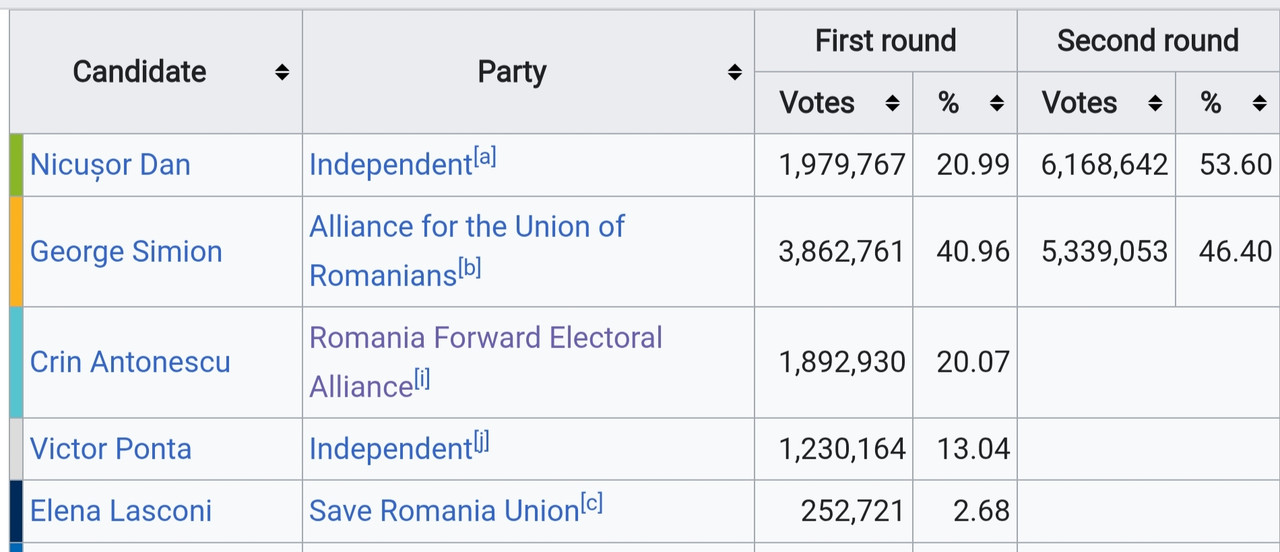The height and width of the screenshot is (552, 1280).
Task: Sort by First round percent arrows
Action: [996, 103]
